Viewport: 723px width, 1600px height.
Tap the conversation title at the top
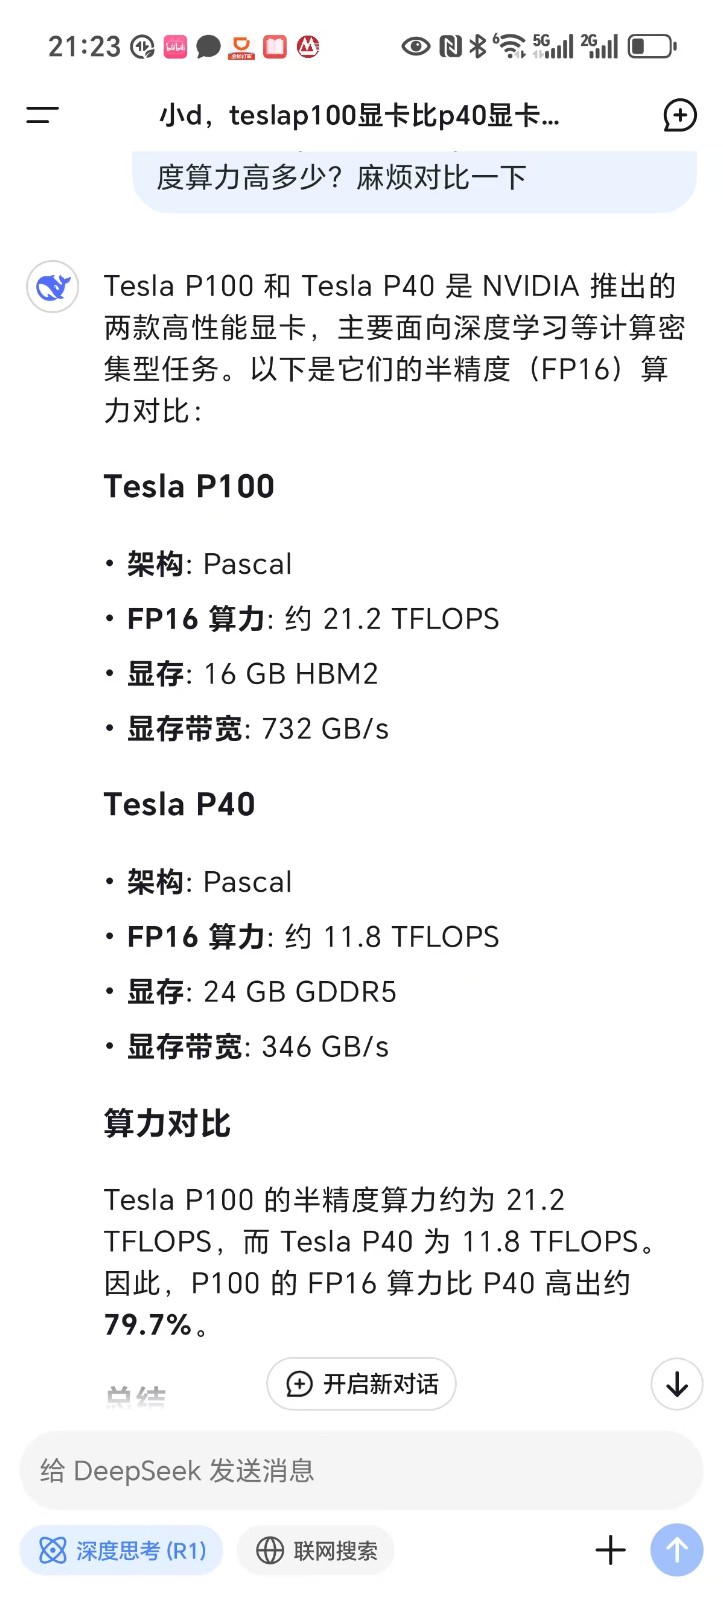coord(359,116)
